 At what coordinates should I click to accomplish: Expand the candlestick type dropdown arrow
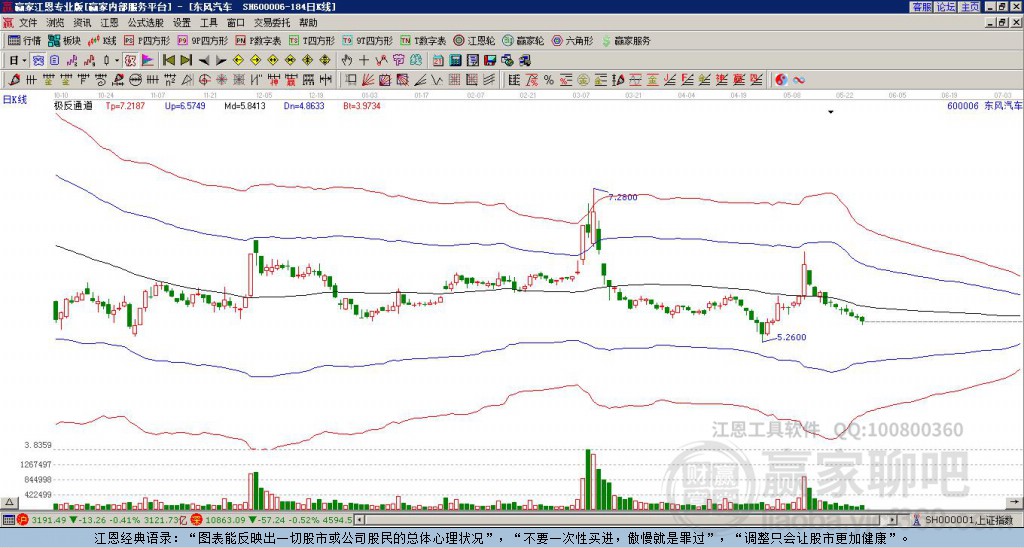point(117,61)
